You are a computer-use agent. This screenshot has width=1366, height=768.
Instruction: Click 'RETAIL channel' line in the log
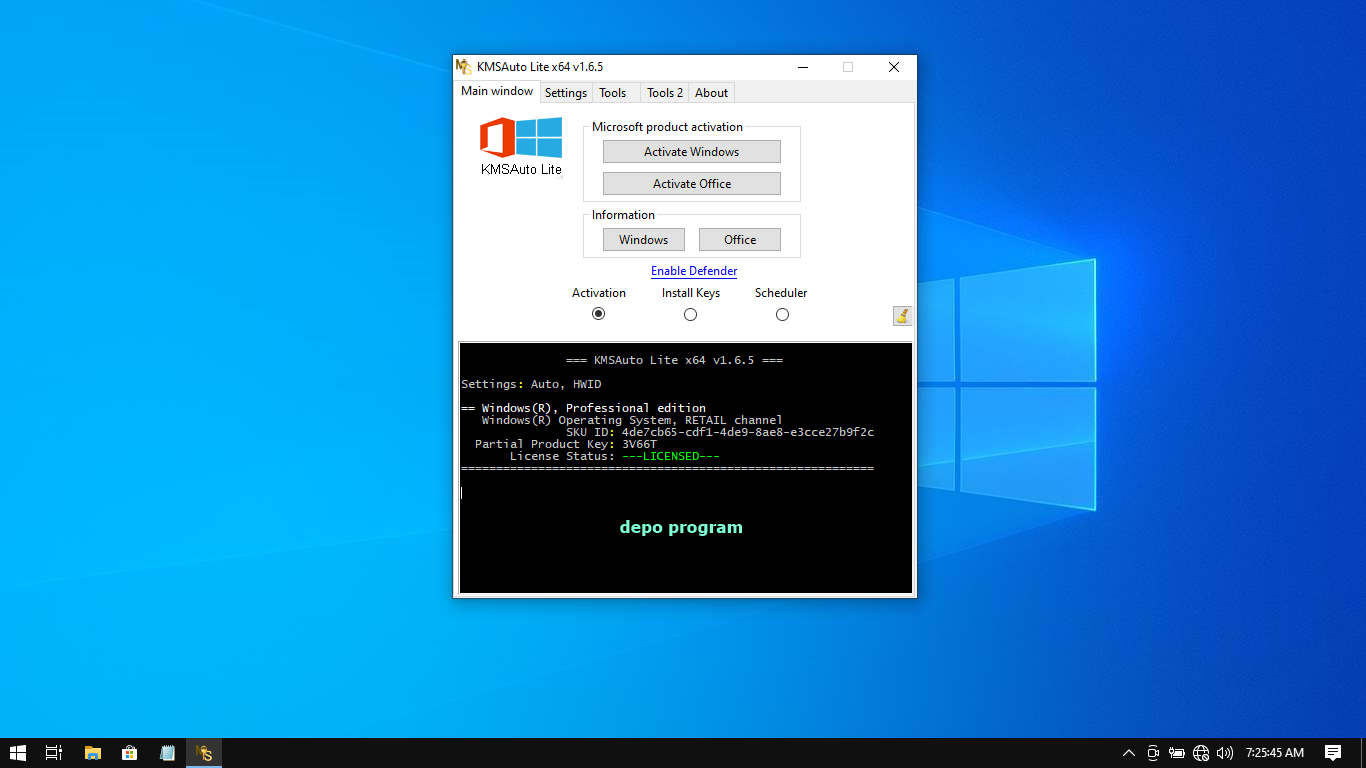click(x=632, y=420)
